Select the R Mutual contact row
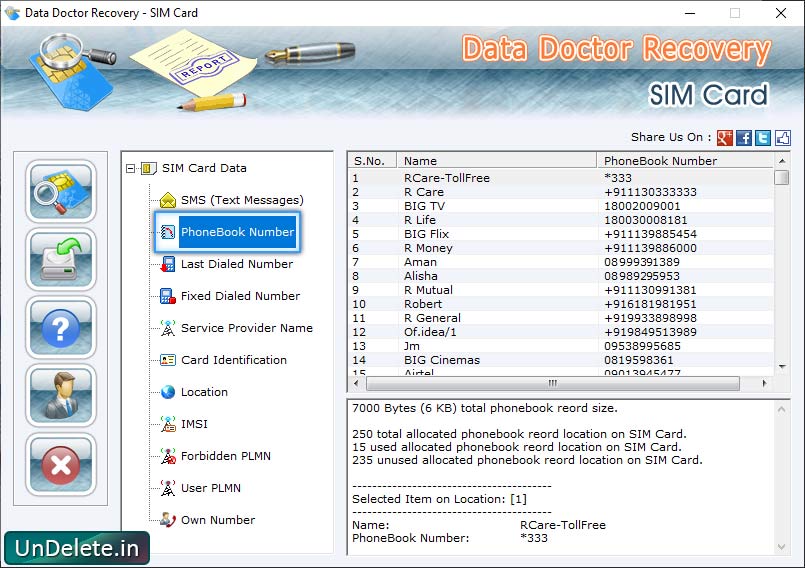 click(x=561, y=290)
